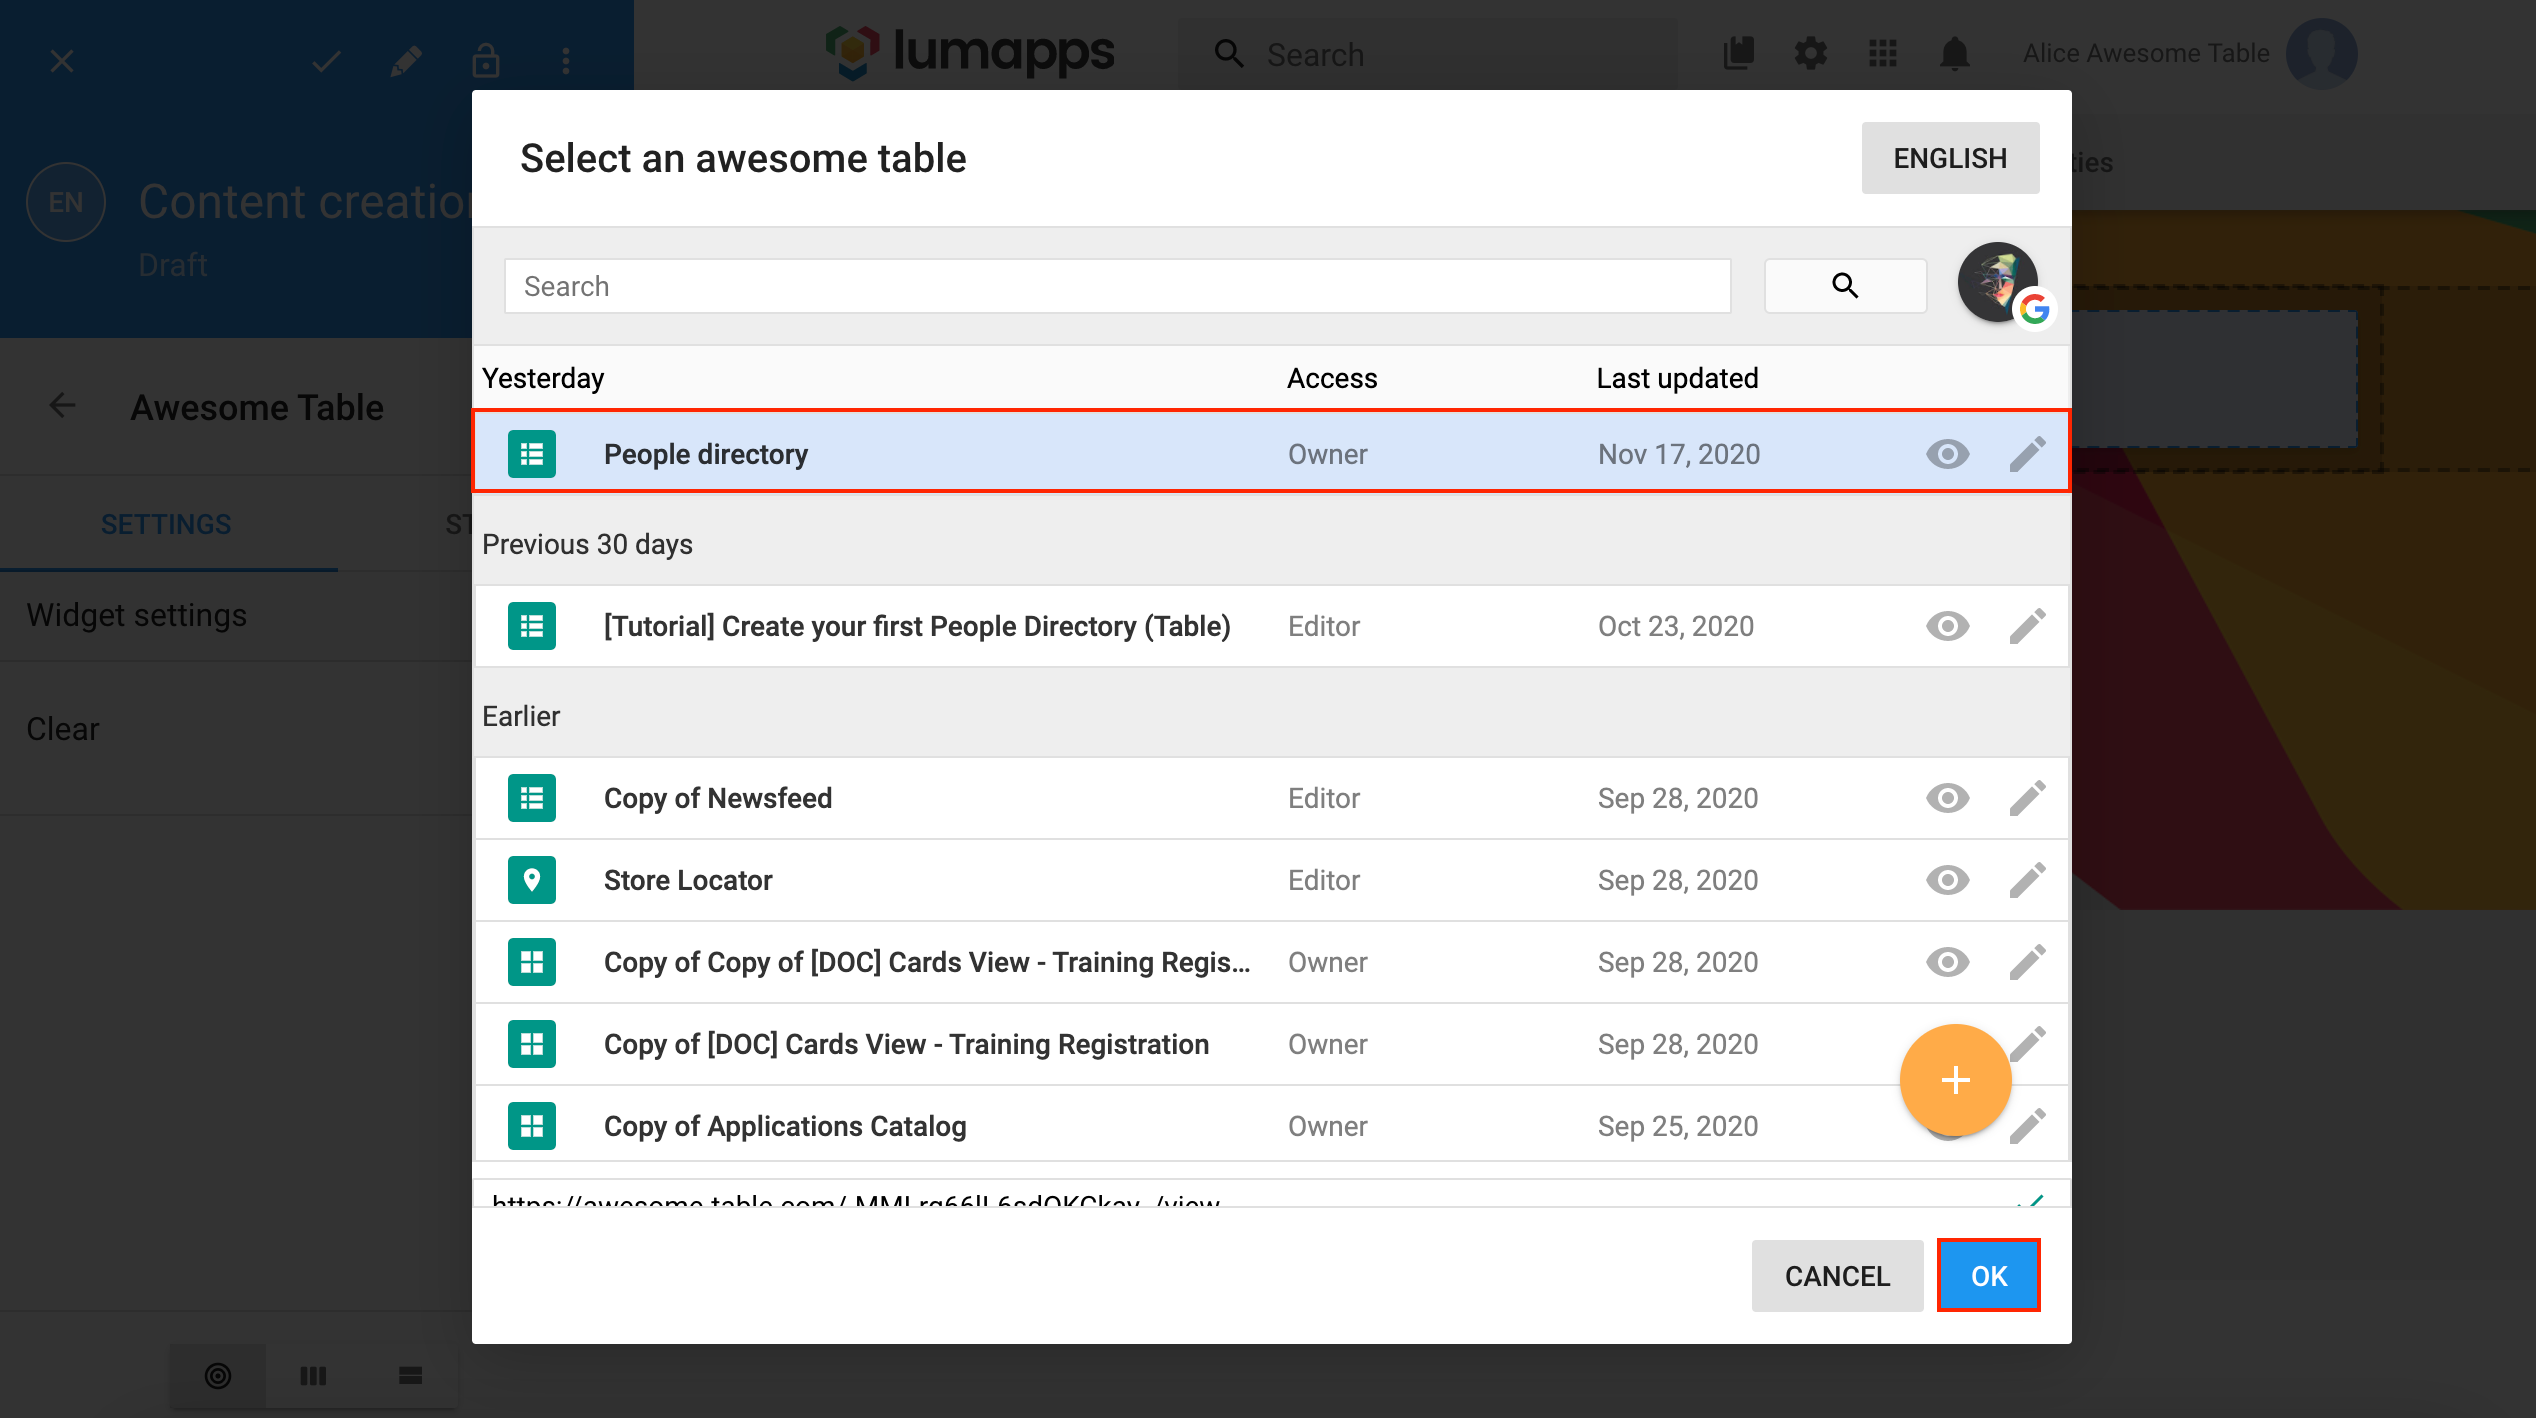This screenshot has height=1418, width=2536.
Task: Click the target view icon in bottom toolbar
Action: pyautogui.click(x=218, y=1376)
